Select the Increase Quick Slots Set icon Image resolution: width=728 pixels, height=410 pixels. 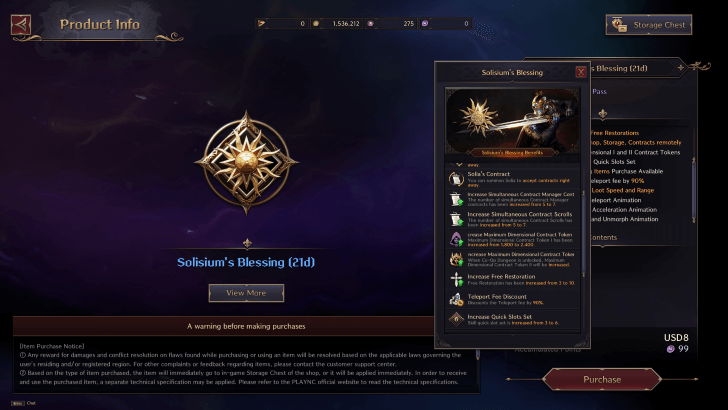point(456,319)
